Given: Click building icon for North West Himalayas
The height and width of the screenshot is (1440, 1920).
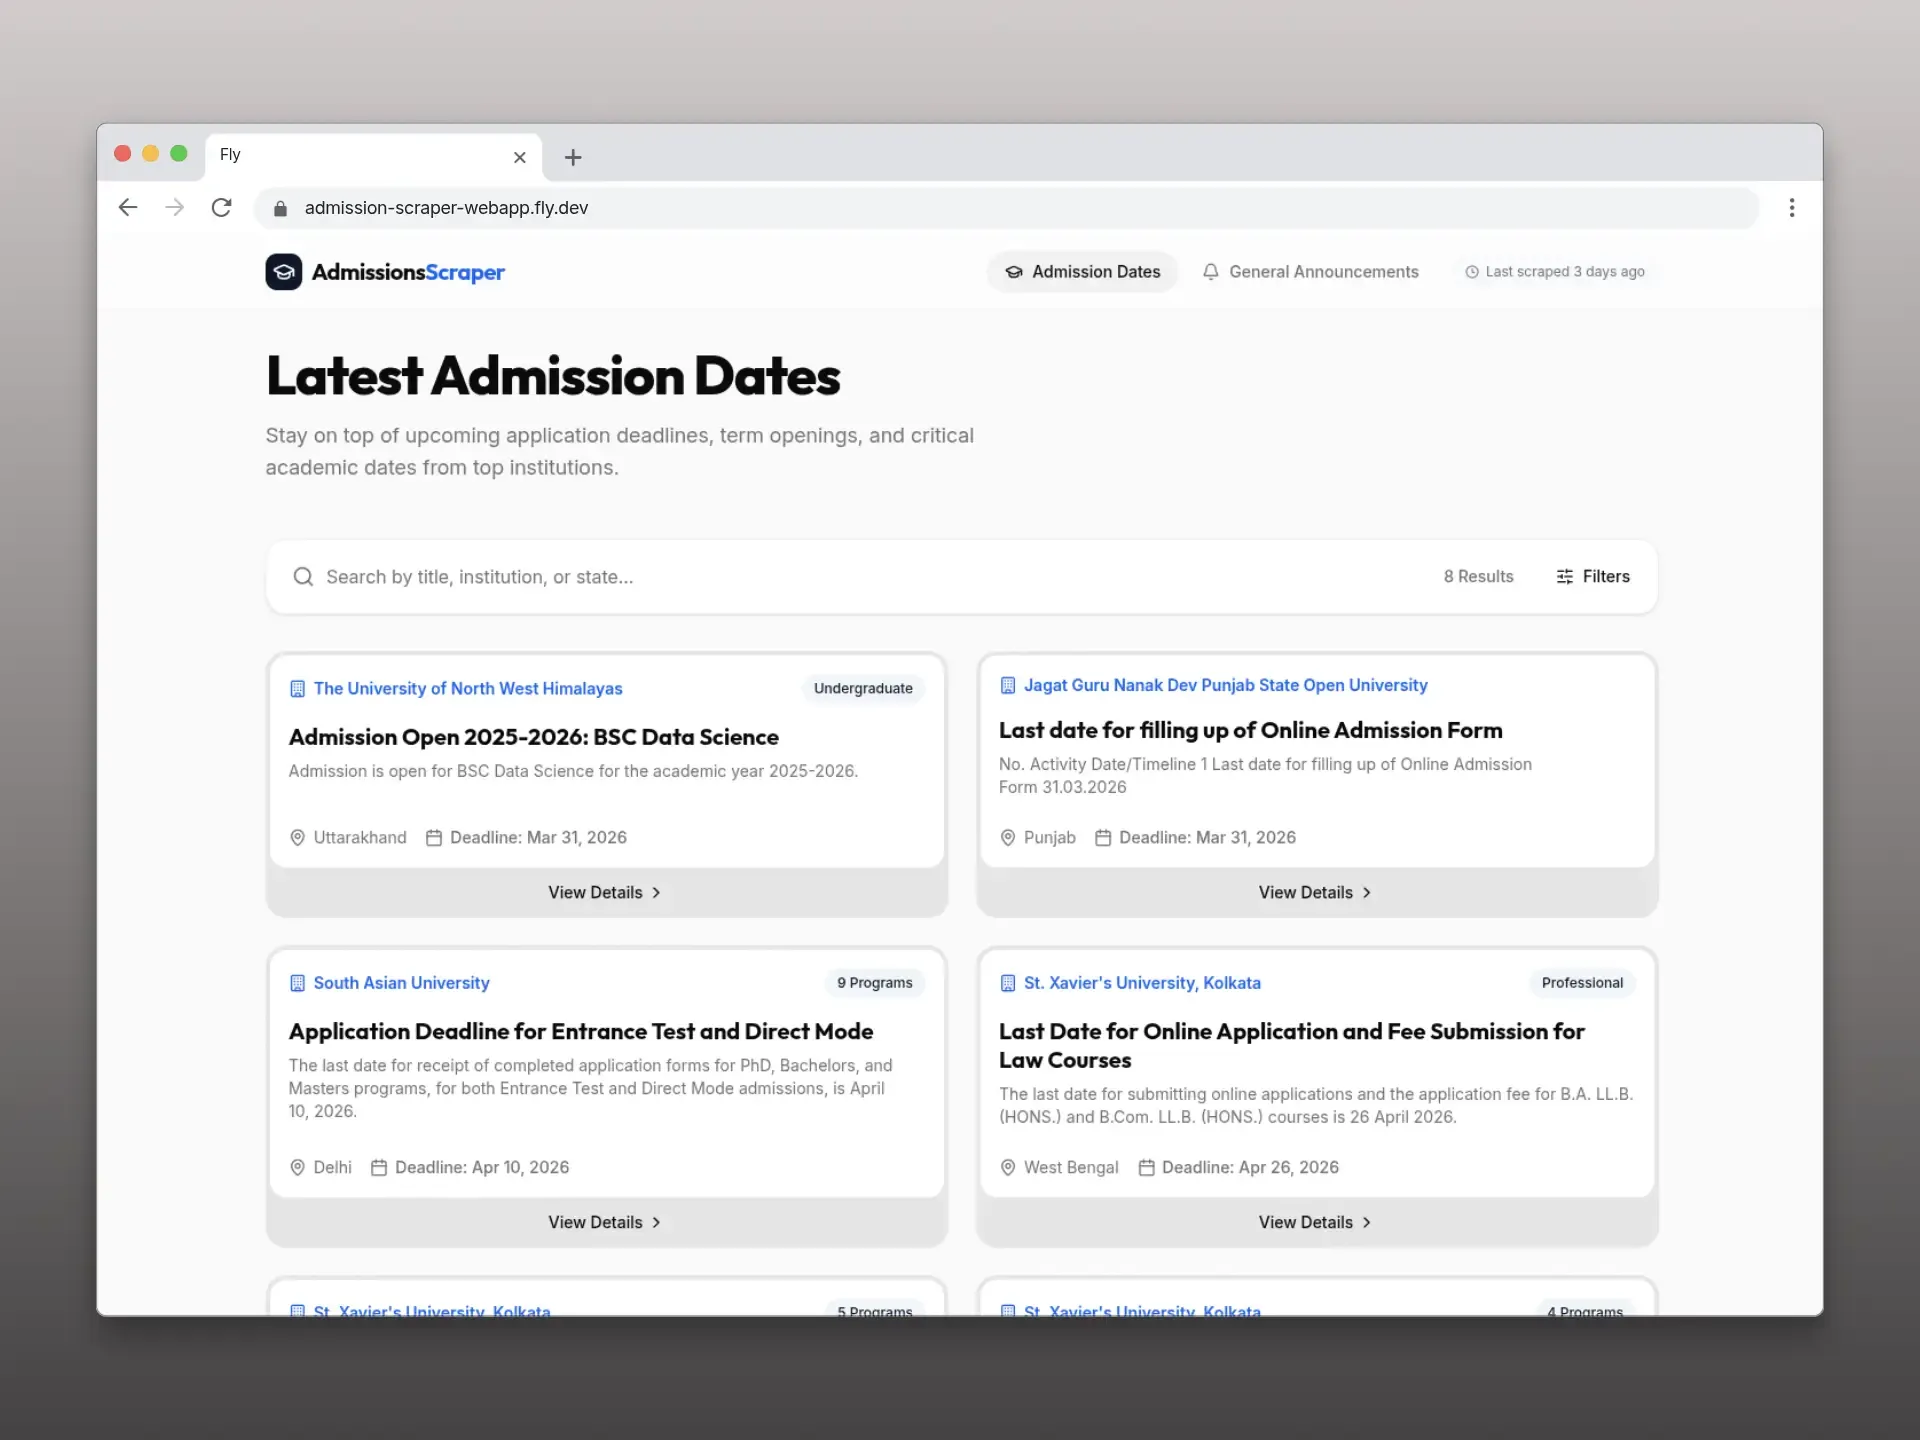Looking at the screenshot, I should [297, 689].
